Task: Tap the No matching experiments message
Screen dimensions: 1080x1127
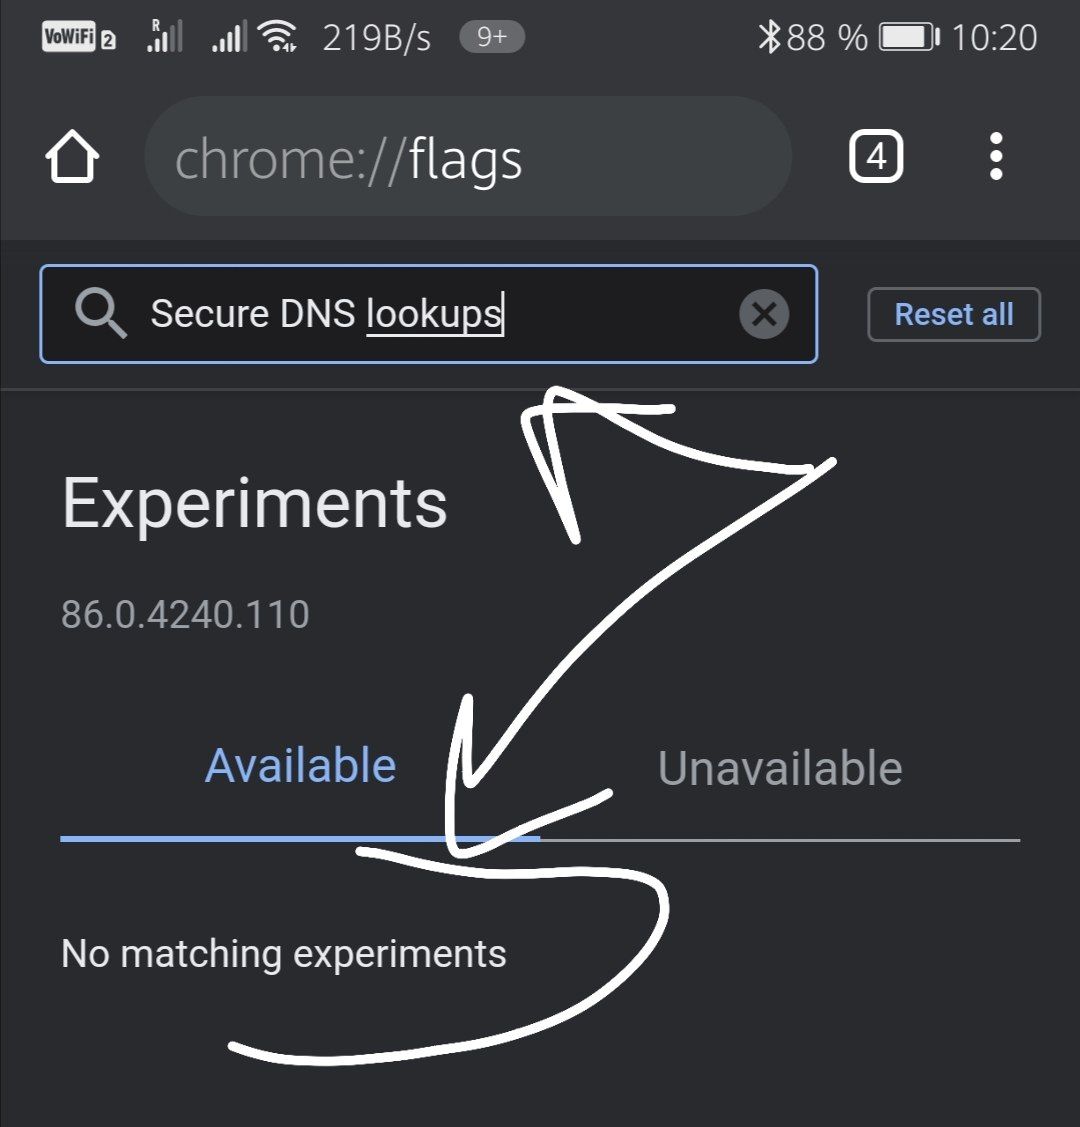Action: click(284, 954)
